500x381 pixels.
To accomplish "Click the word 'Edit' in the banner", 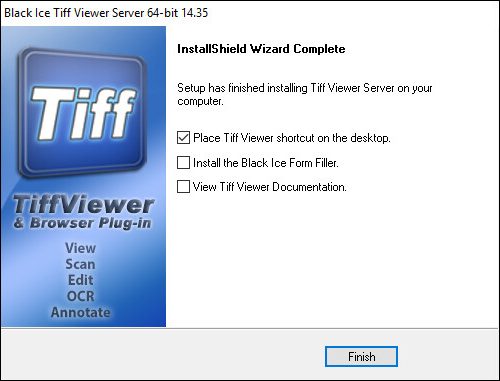I will (x=80, y=280).
